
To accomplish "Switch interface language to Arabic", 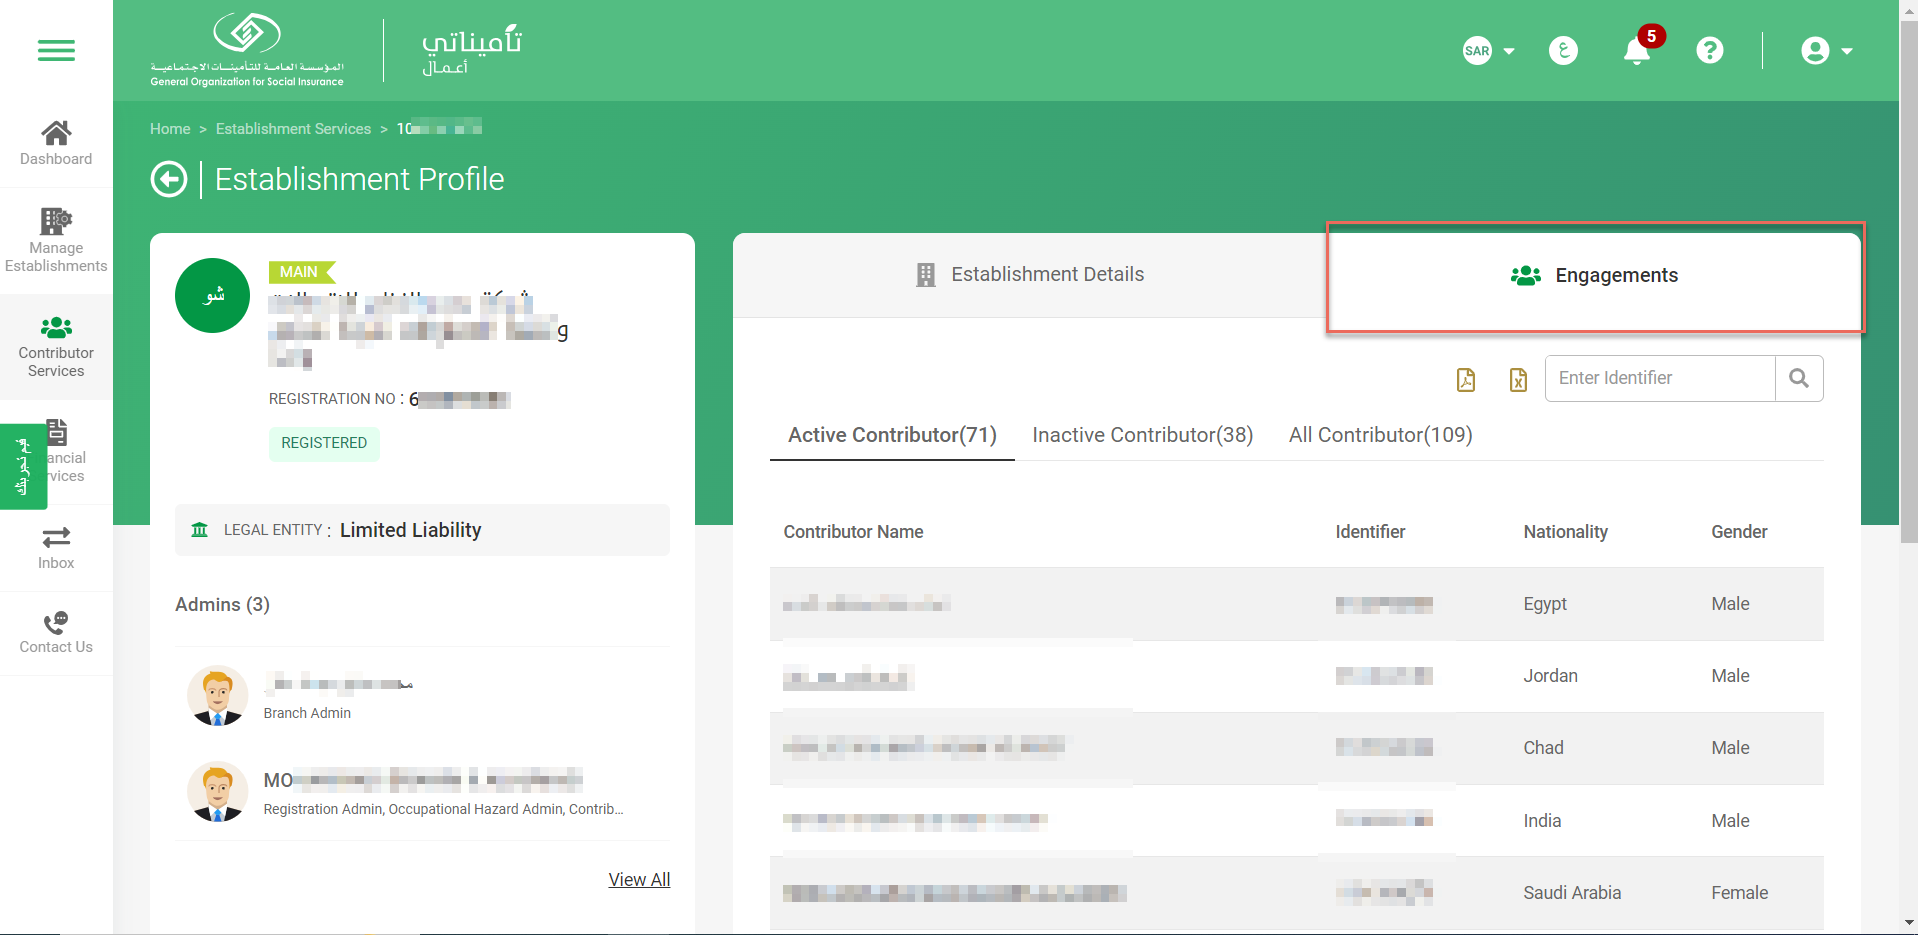I will click(x=1563, y=50).
